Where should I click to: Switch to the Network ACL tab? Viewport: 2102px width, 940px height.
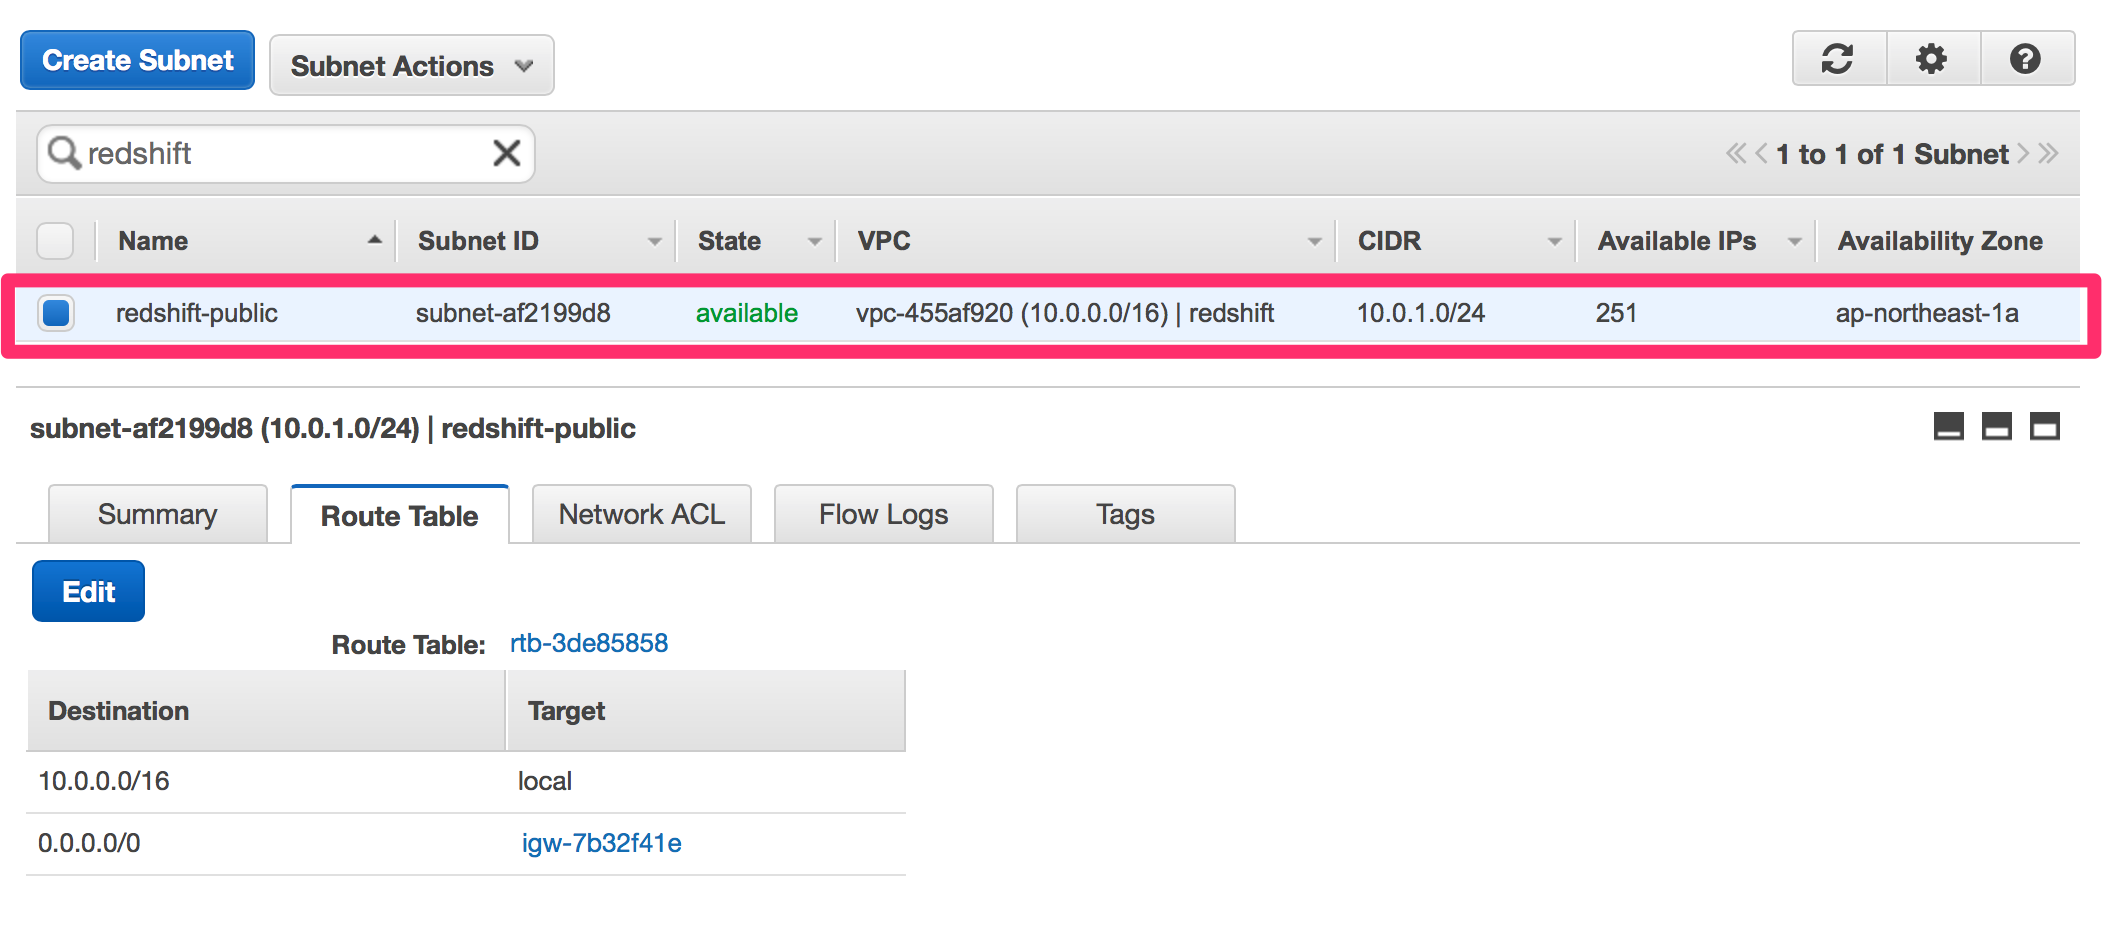click(x=642, y=514)
